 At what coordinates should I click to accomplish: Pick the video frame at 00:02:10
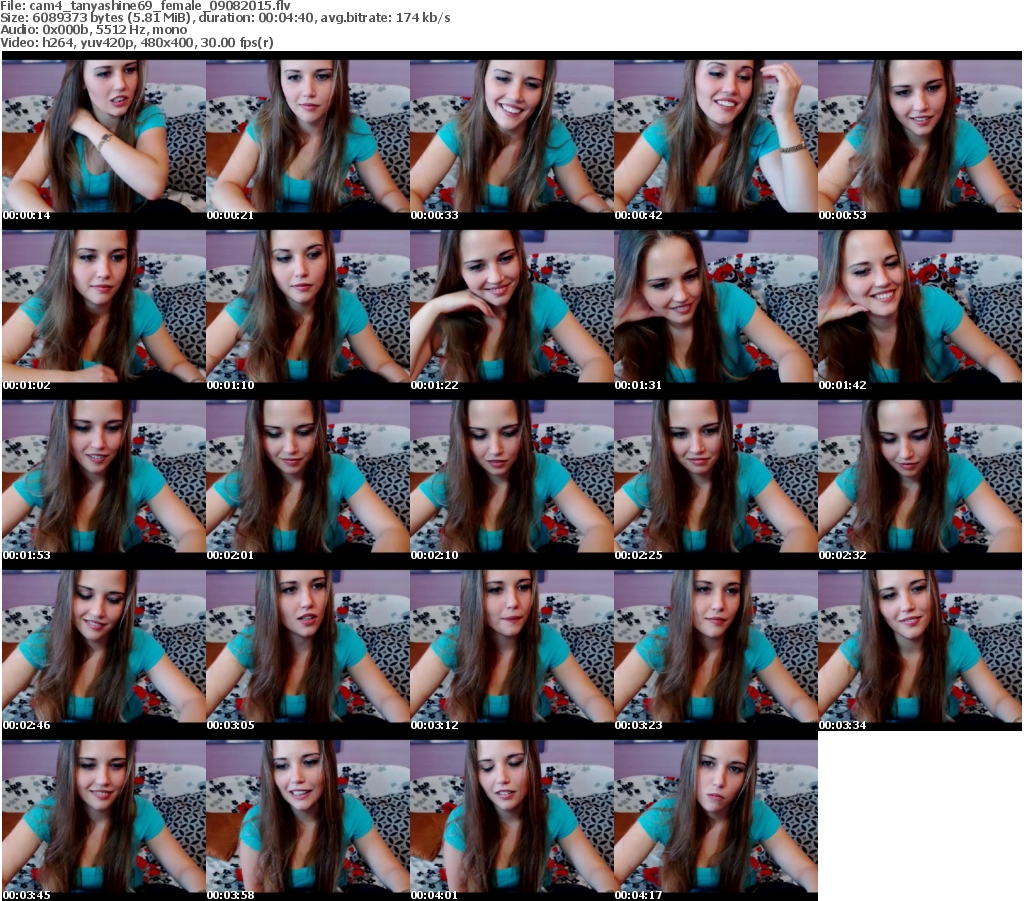point(512,477)
